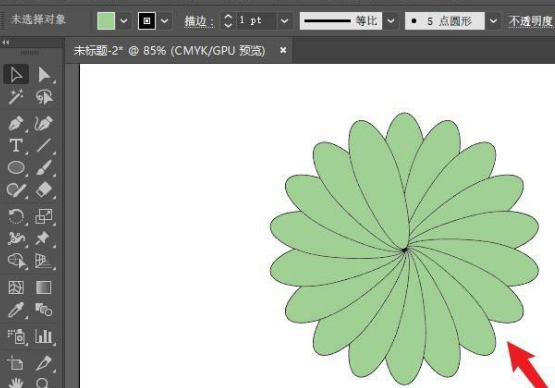Image resolution: width=555 pixels, height=388 pixels.
Task: Choose the Paintbrush tool
Action: 44,167
